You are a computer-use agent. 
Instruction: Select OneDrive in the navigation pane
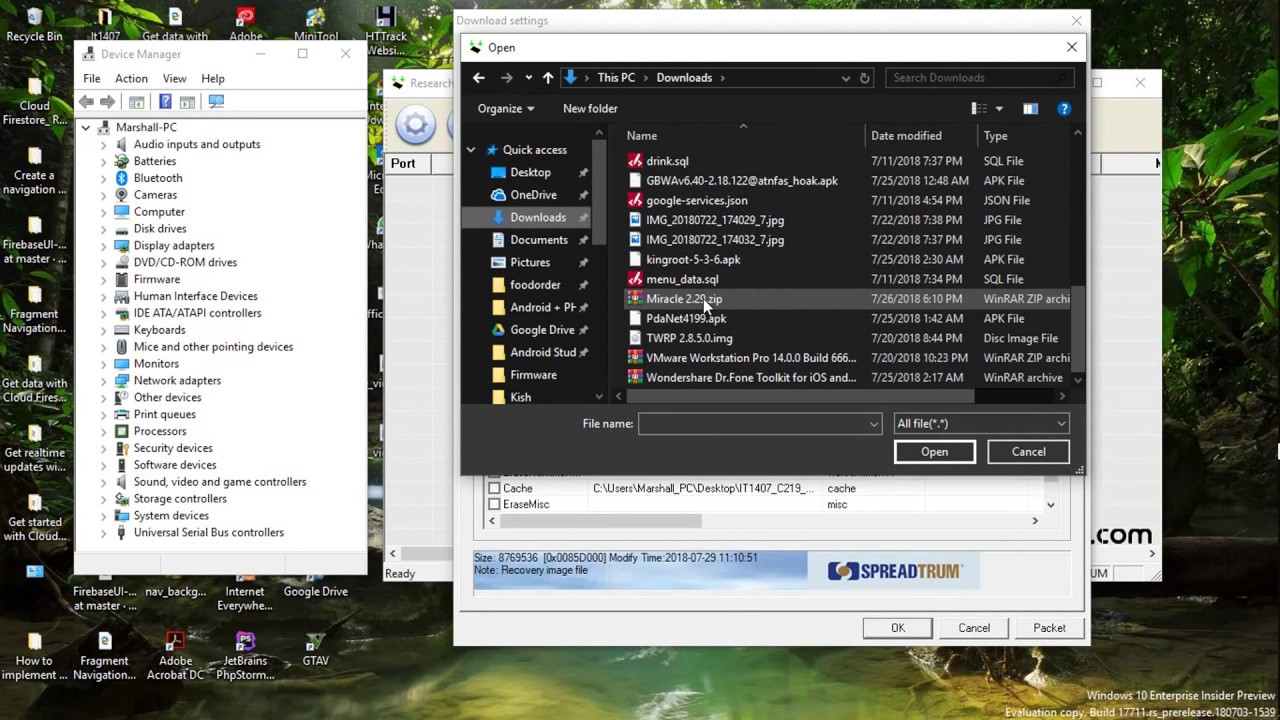[533, 195]
